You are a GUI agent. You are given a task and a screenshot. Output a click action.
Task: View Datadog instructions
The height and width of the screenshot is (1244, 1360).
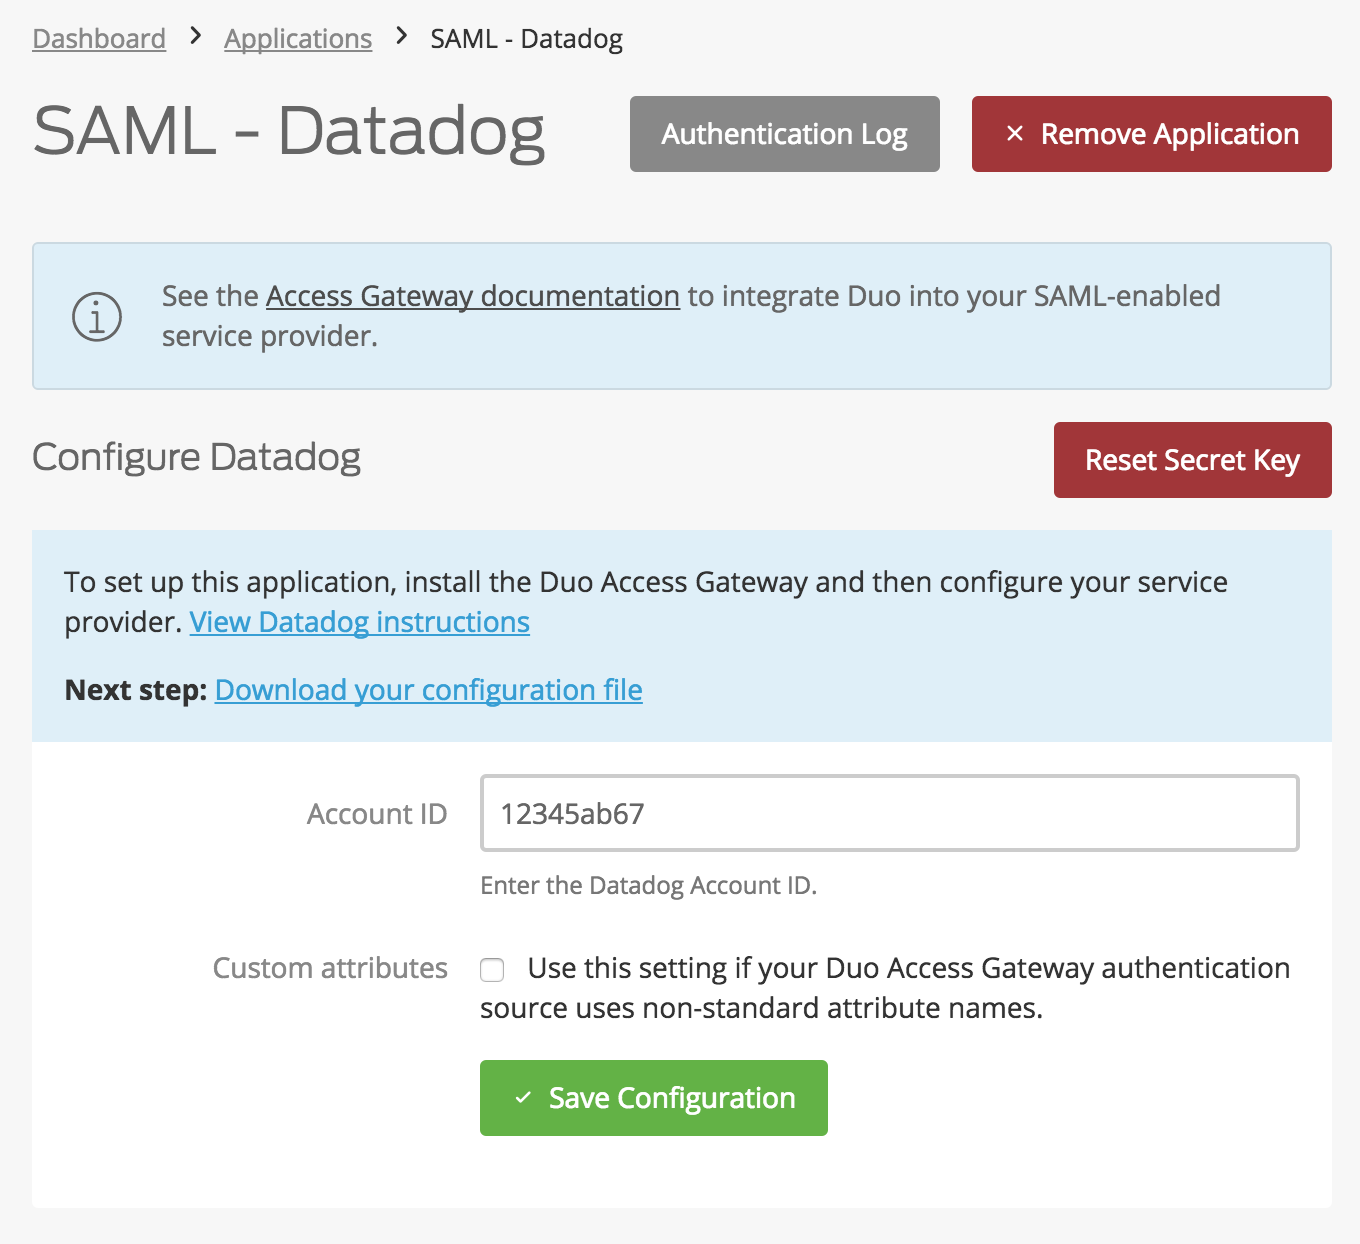pyautogui.click(x=359, y=622)
